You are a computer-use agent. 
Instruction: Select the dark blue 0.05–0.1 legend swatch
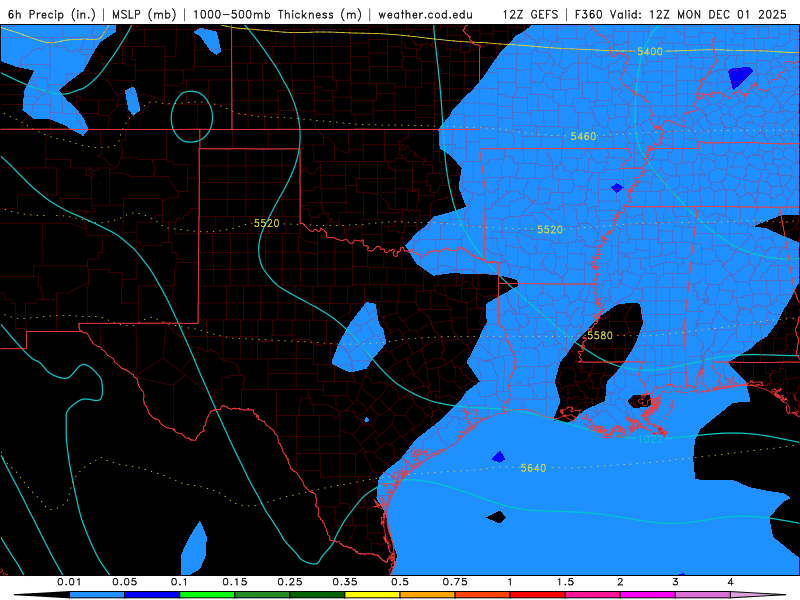pos(152,595)
